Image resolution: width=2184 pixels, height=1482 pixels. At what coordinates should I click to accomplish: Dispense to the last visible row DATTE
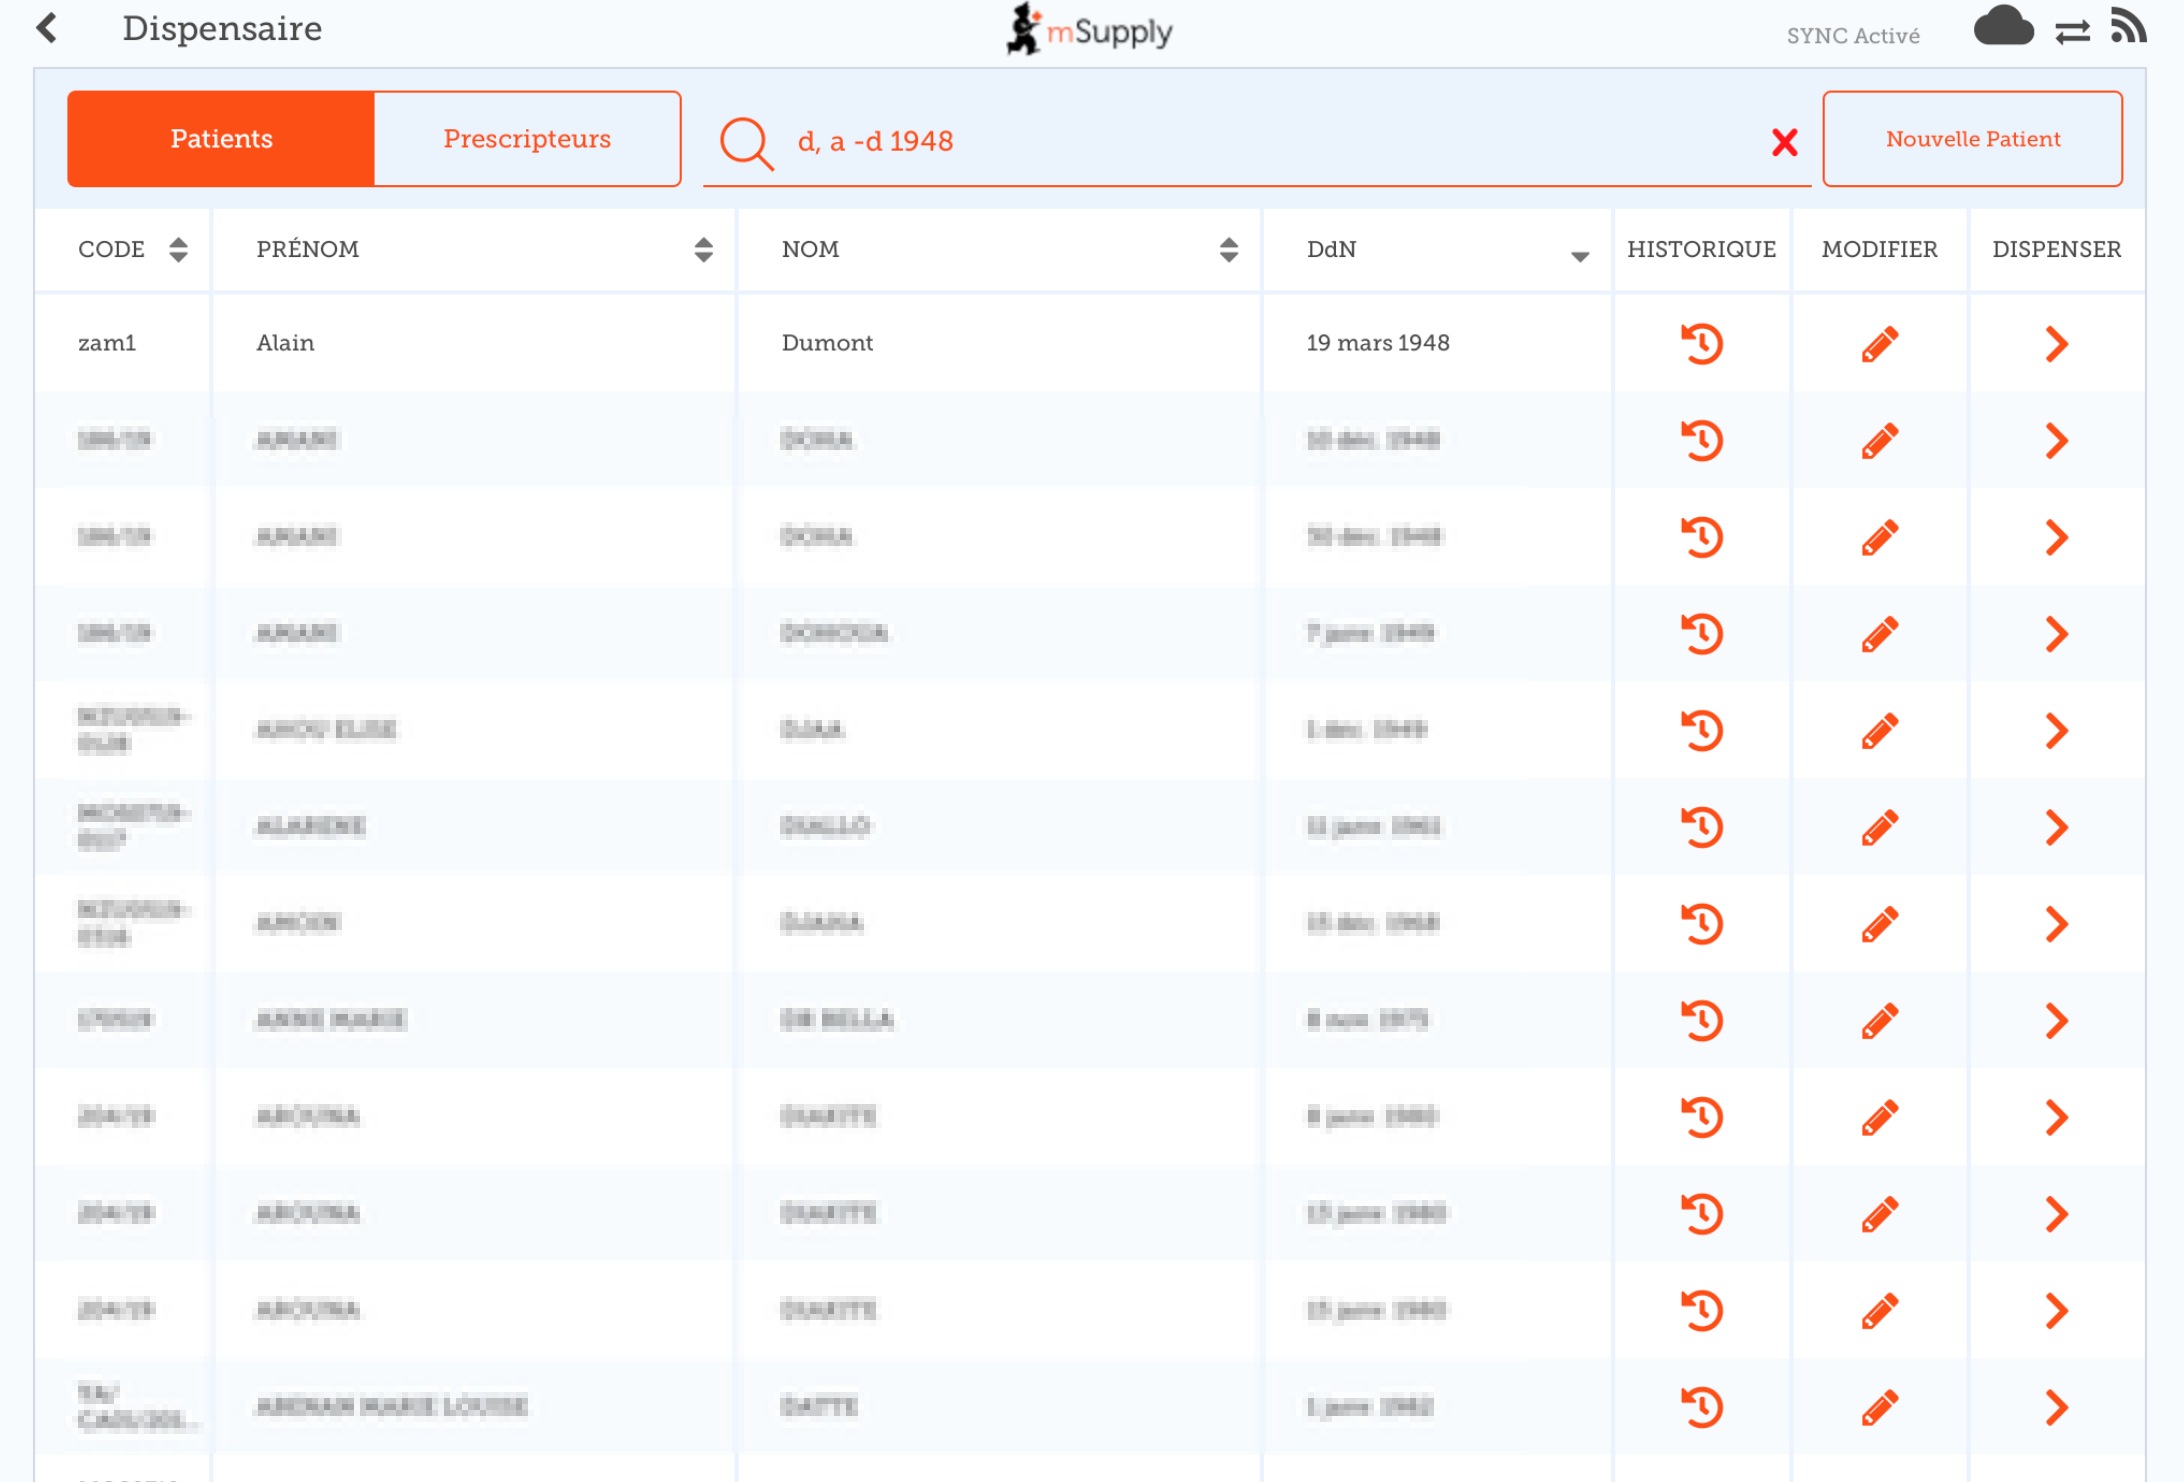(x=2056, y=1407)
